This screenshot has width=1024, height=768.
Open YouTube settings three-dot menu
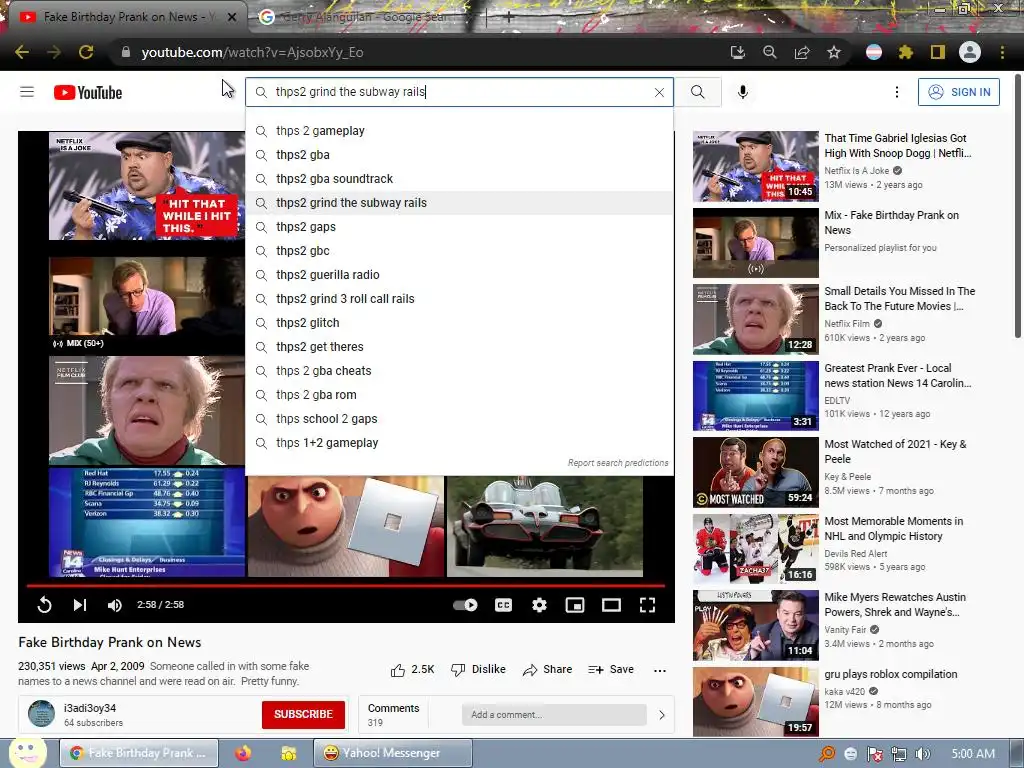(897, 92)
